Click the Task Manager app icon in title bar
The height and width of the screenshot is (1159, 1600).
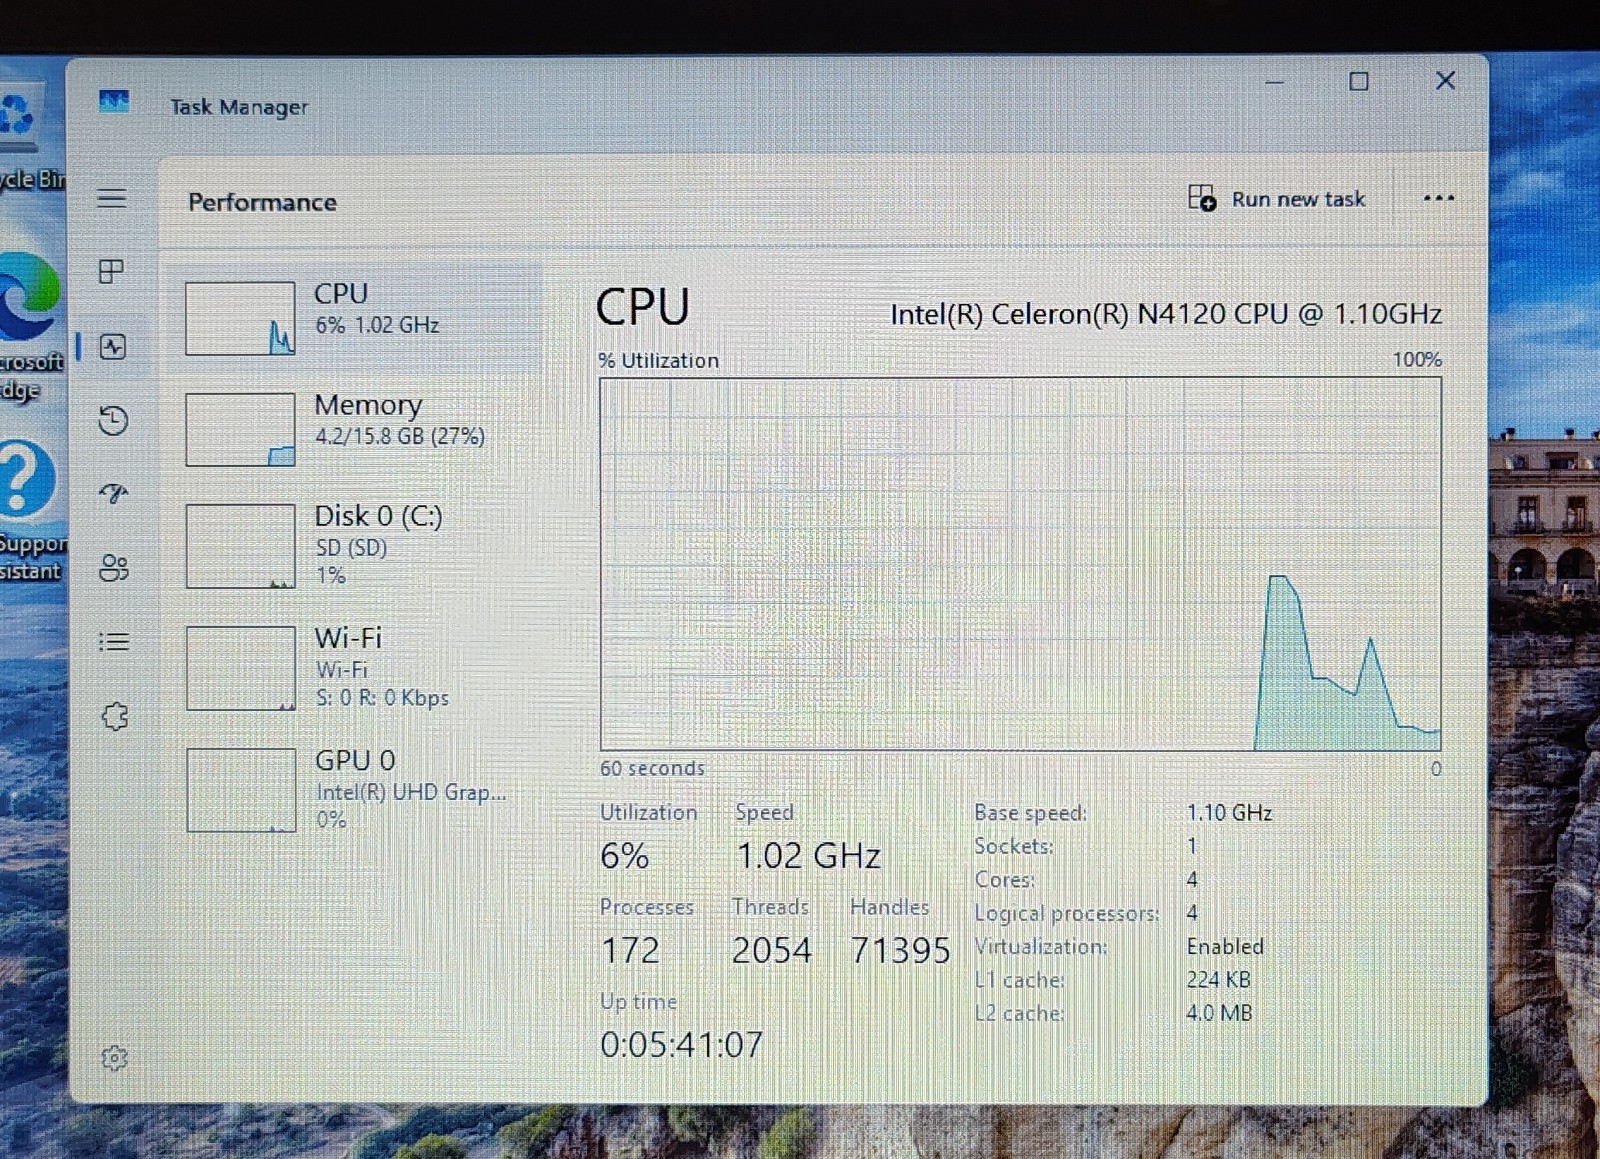tap(114, 101)
